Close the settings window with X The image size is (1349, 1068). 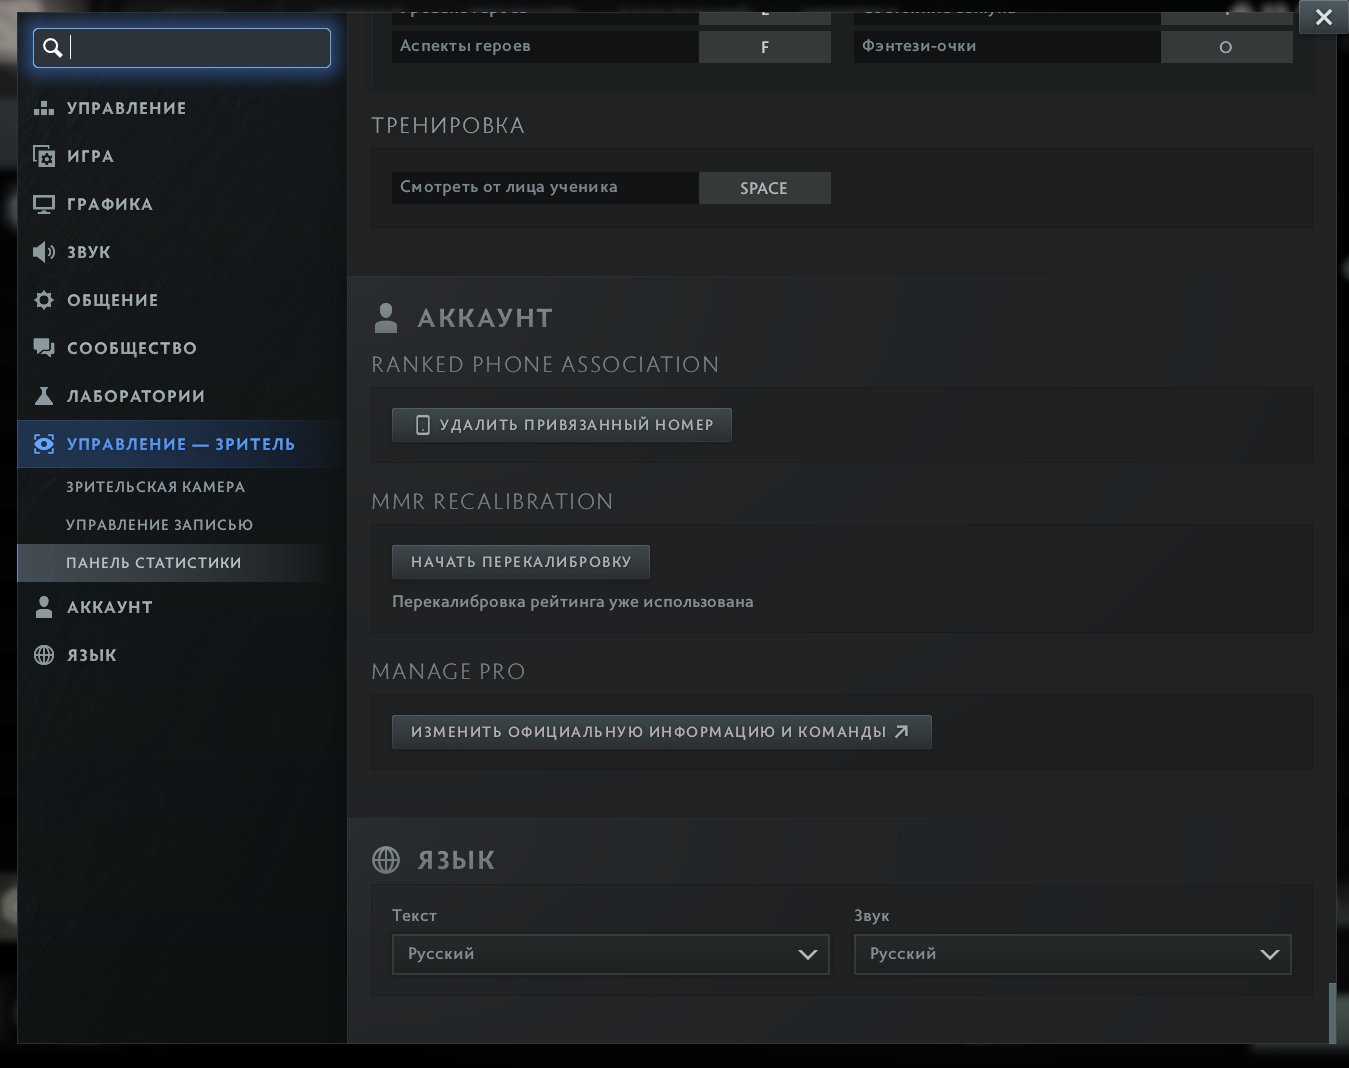(x=1323, y=17)
